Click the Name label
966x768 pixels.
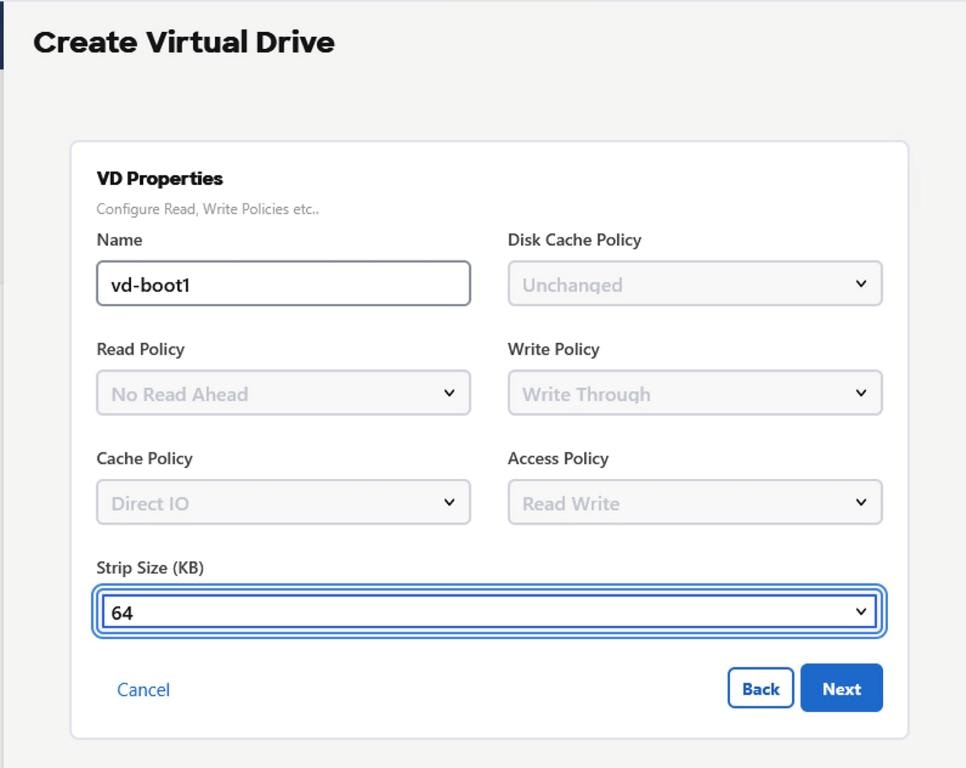pyautogui.click(x=120, y=240)
